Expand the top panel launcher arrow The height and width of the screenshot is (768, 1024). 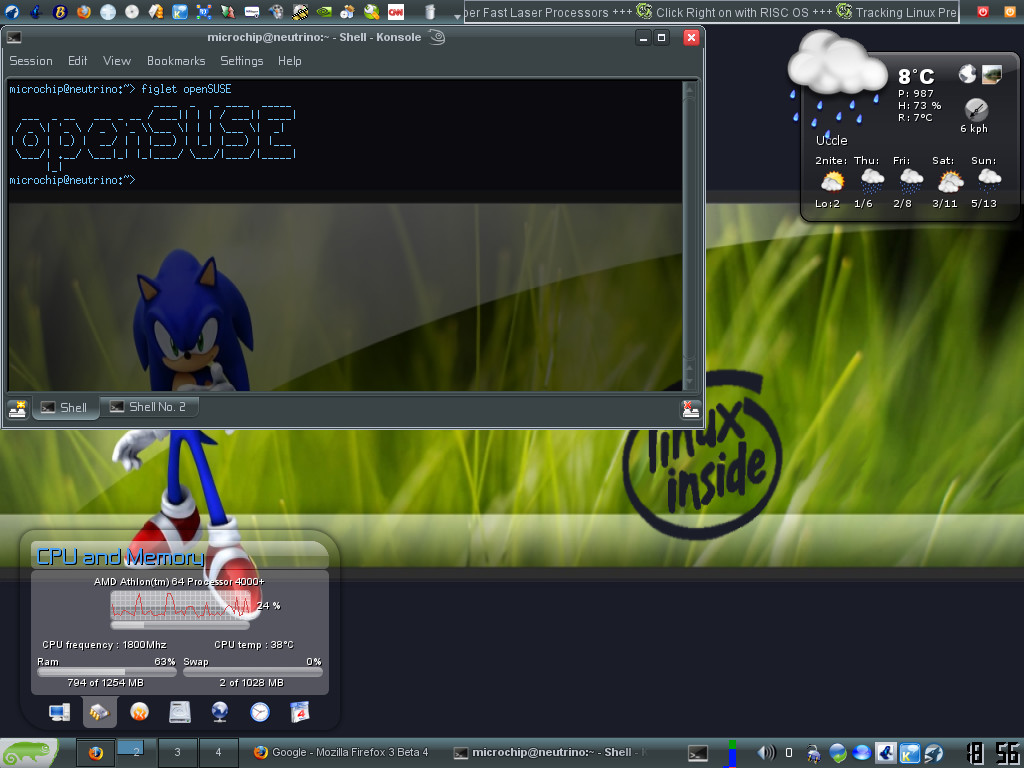click(x=456, y=16)
